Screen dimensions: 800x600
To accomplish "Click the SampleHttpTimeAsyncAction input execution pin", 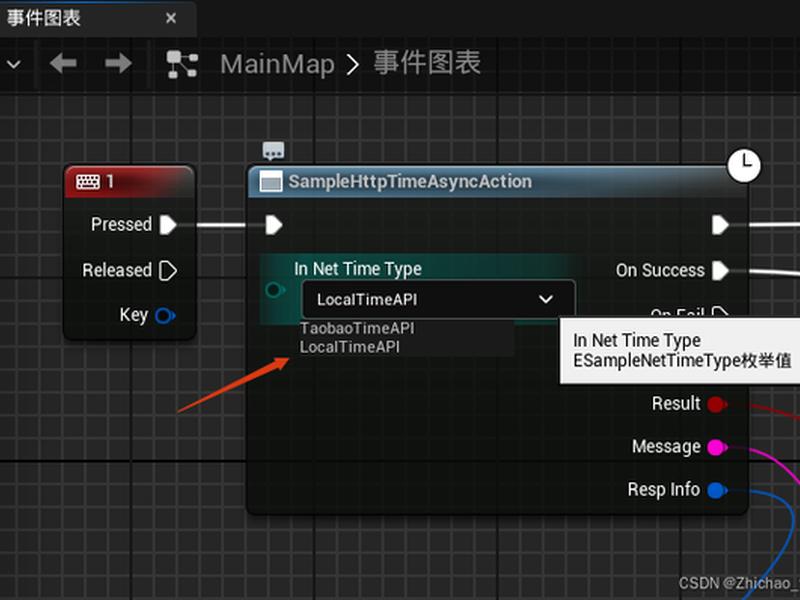I will pyautogui.click(x=273, y=225).
